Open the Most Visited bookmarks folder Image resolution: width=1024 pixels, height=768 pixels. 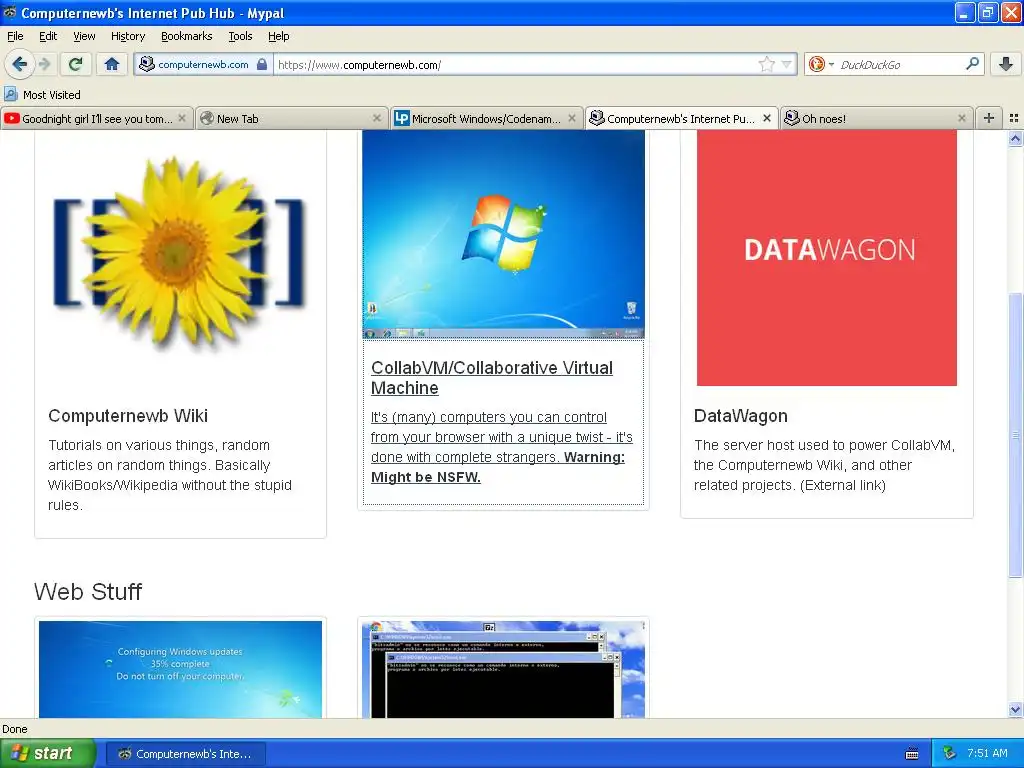(42, 95)
